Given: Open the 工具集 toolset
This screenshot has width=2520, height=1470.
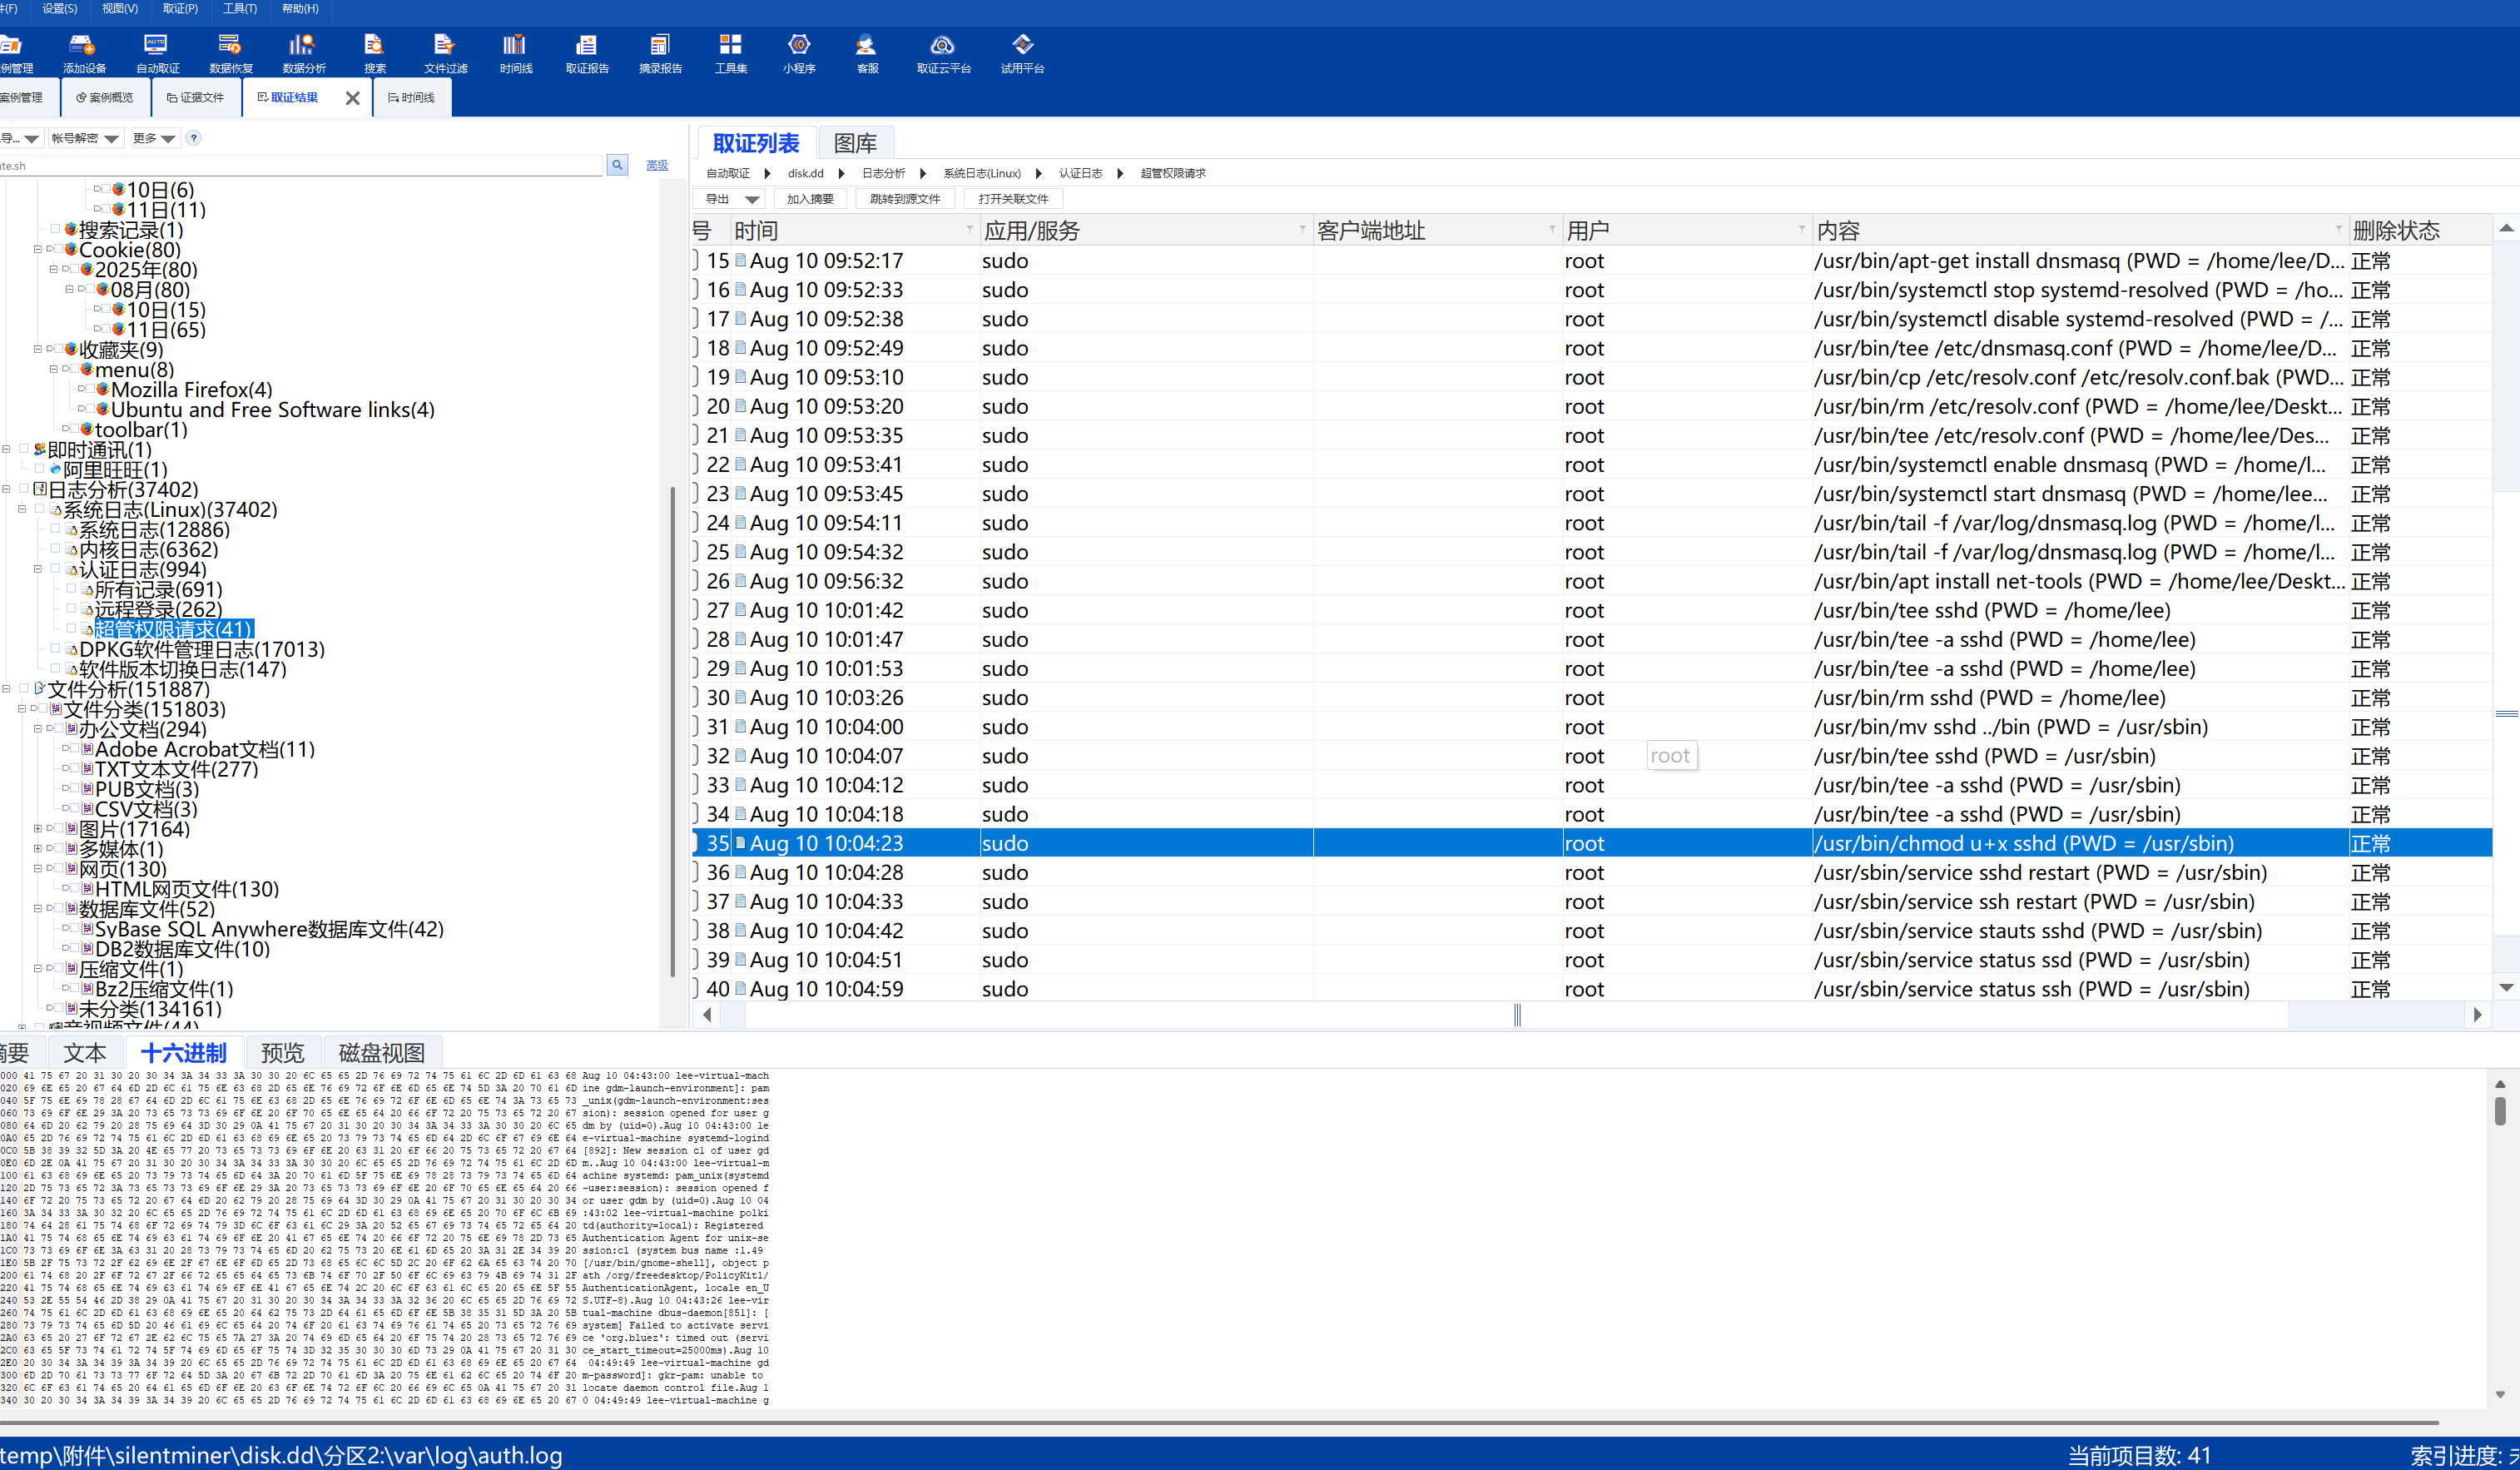Looking at the screenshot, I should point(730,53).
